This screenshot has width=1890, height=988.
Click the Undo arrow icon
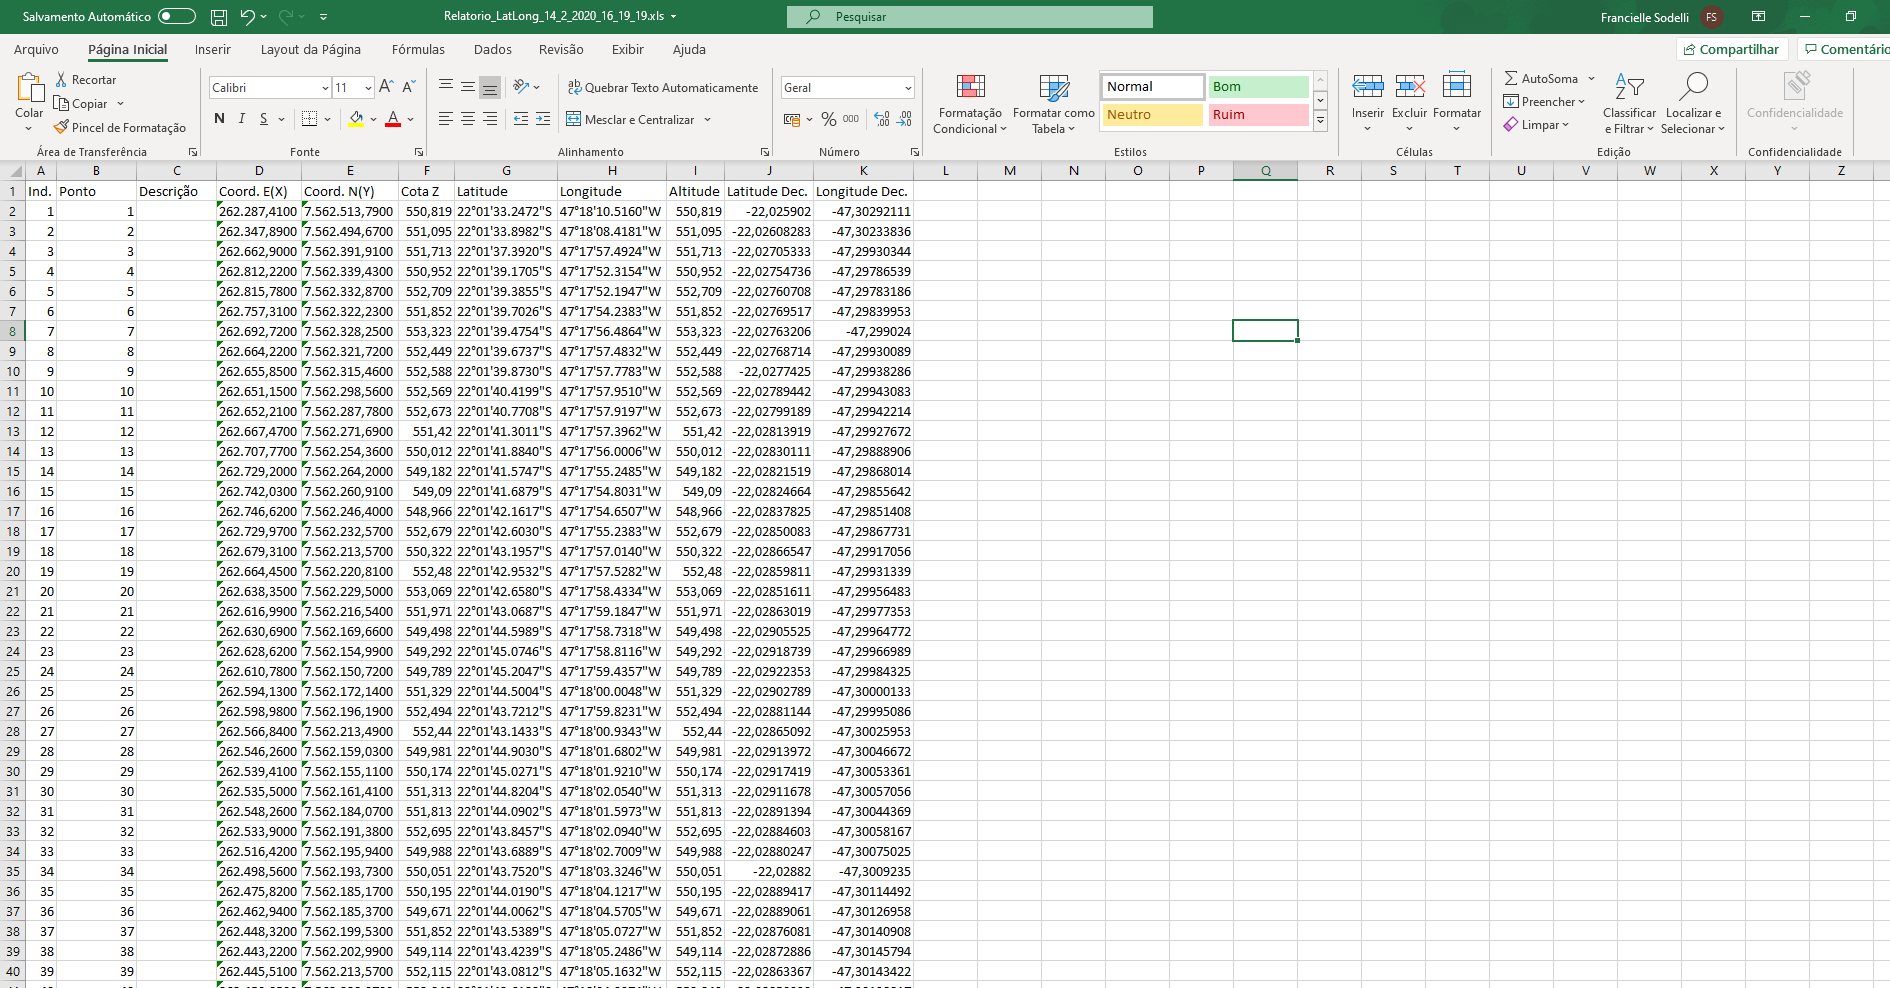247,17
